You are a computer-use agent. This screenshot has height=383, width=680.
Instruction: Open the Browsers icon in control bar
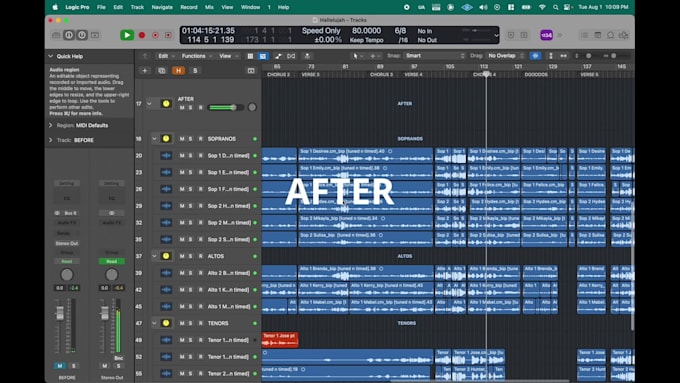[x=623, y=35]
